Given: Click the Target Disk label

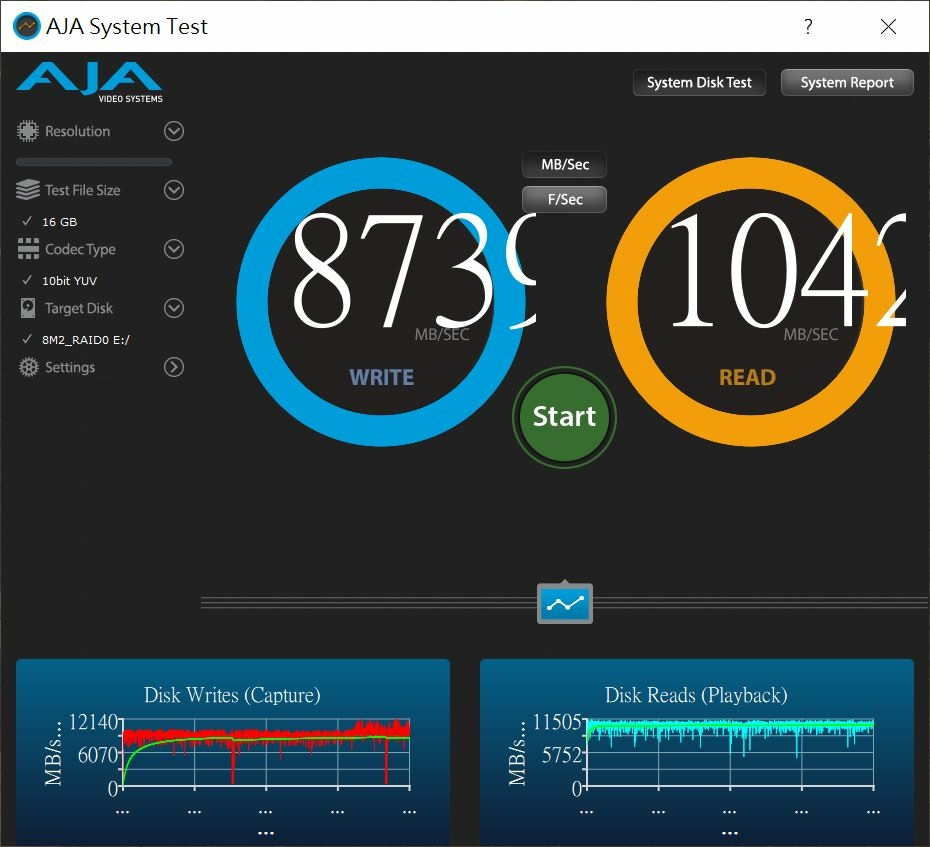Looking at the screenshot, I should [x=79, y=308].
